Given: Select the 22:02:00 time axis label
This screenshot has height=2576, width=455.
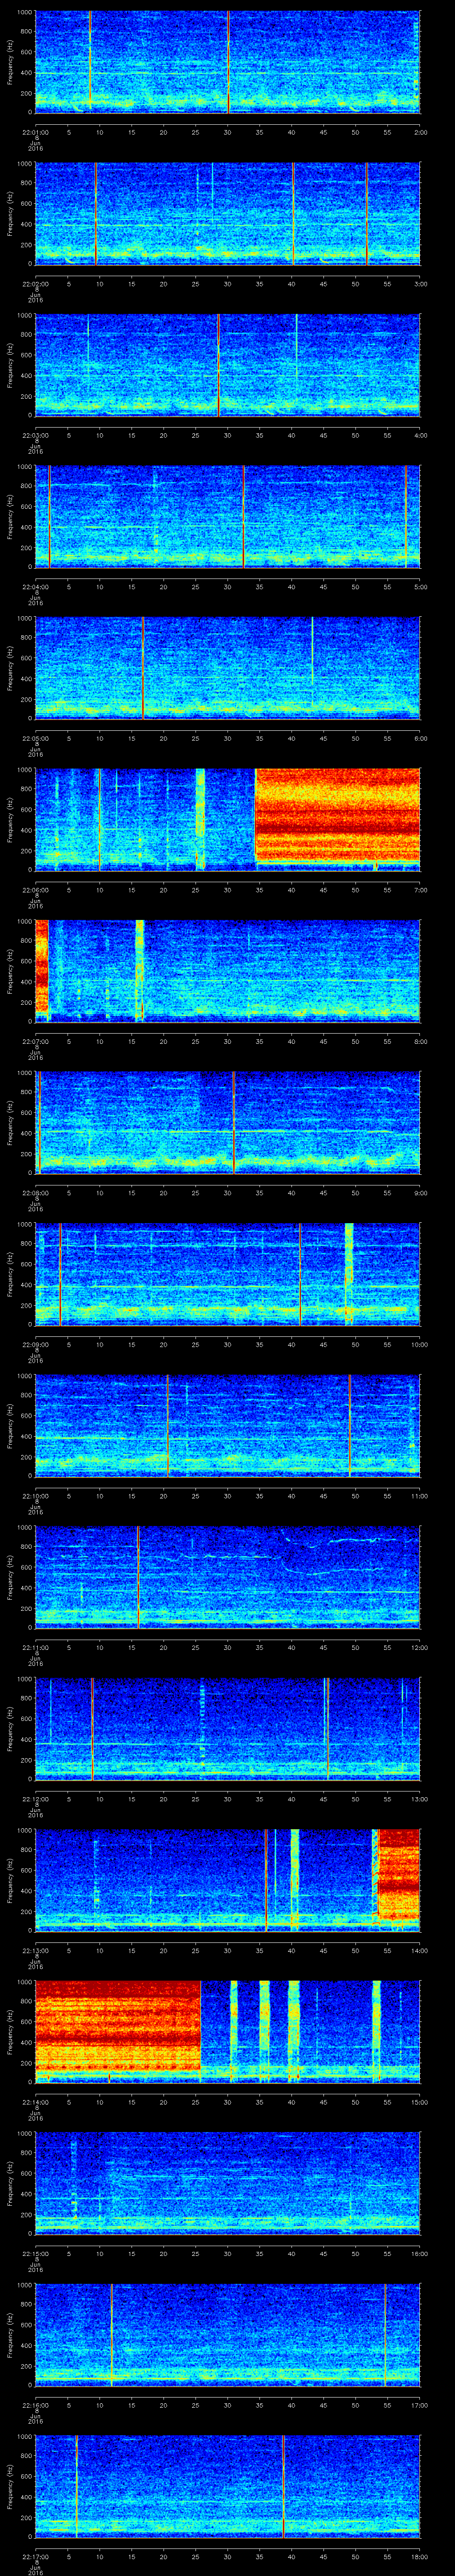Looking at the screenshot, I should coord(35,283).
